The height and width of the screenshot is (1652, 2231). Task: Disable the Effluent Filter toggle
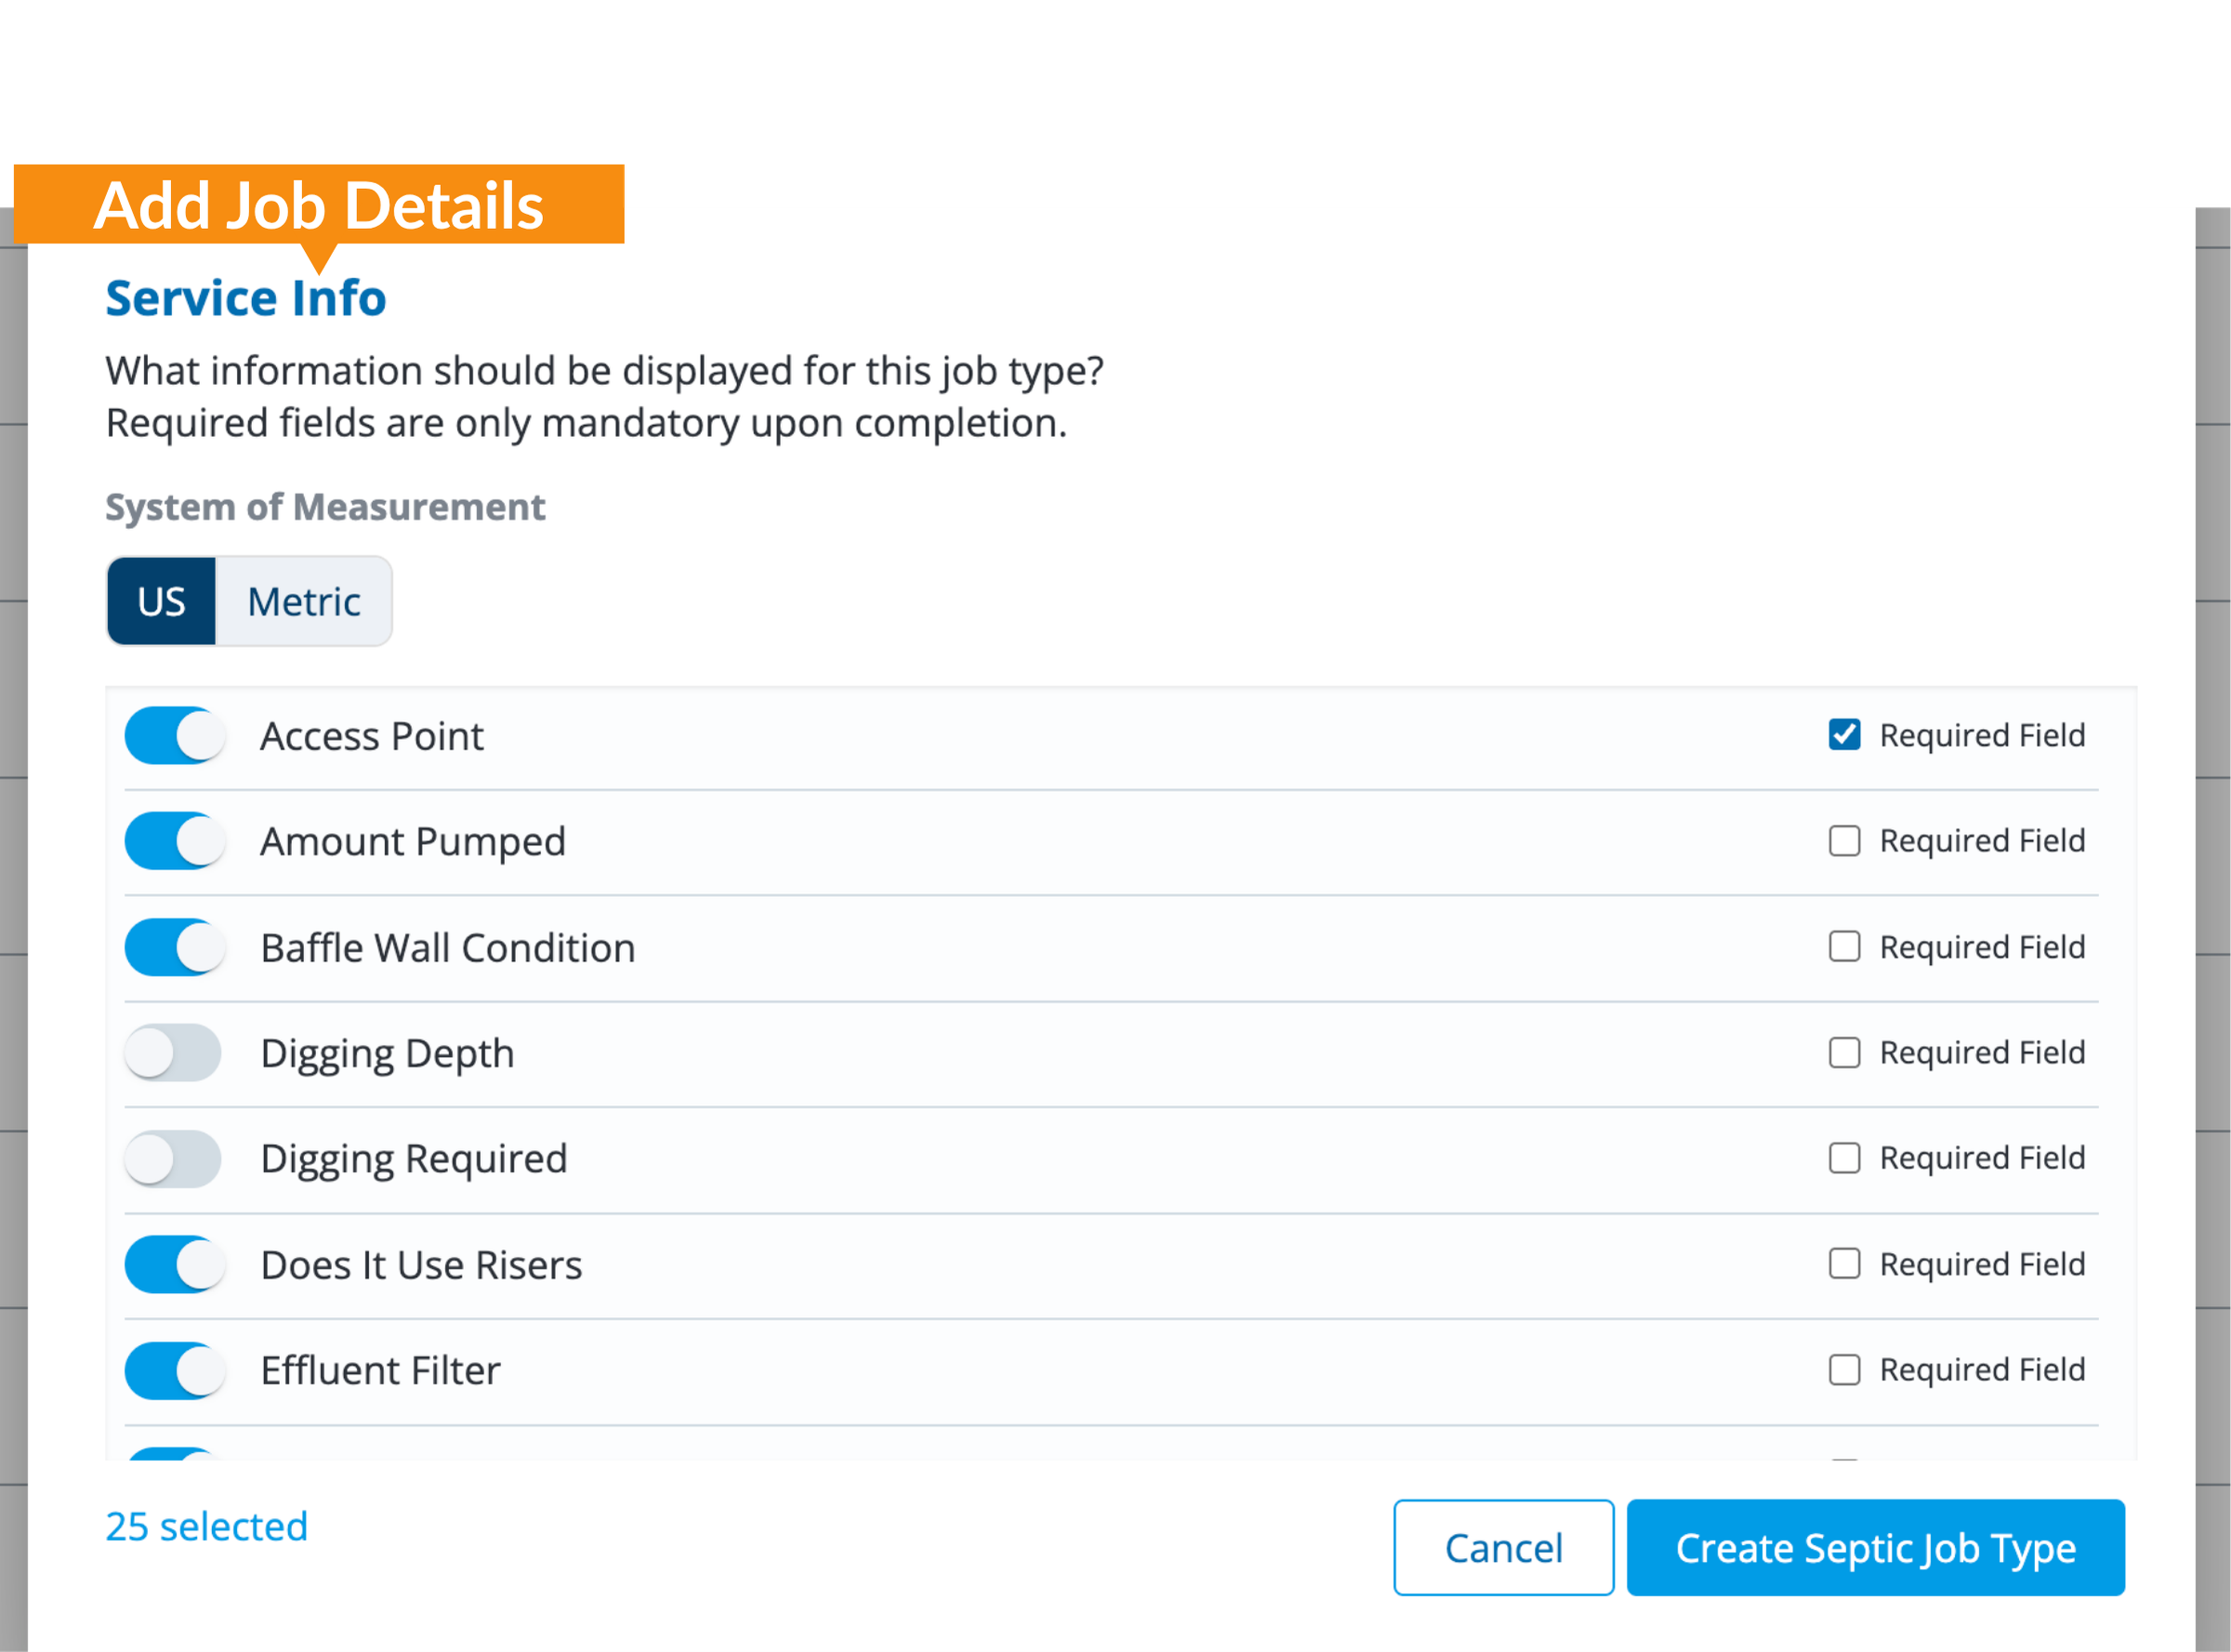(x=174, y=1370)
